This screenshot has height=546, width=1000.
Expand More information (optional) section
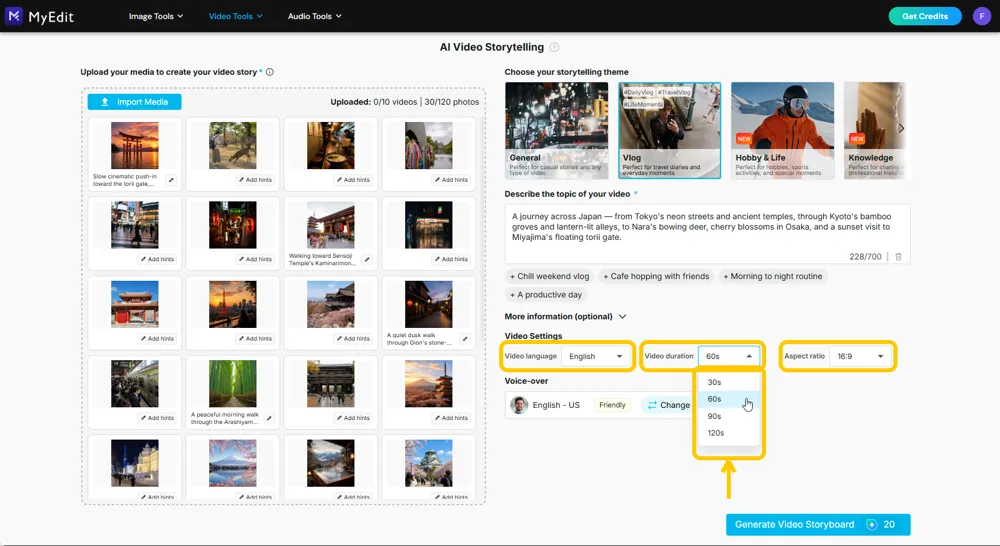pyautogui.click(x=566, y=316)
